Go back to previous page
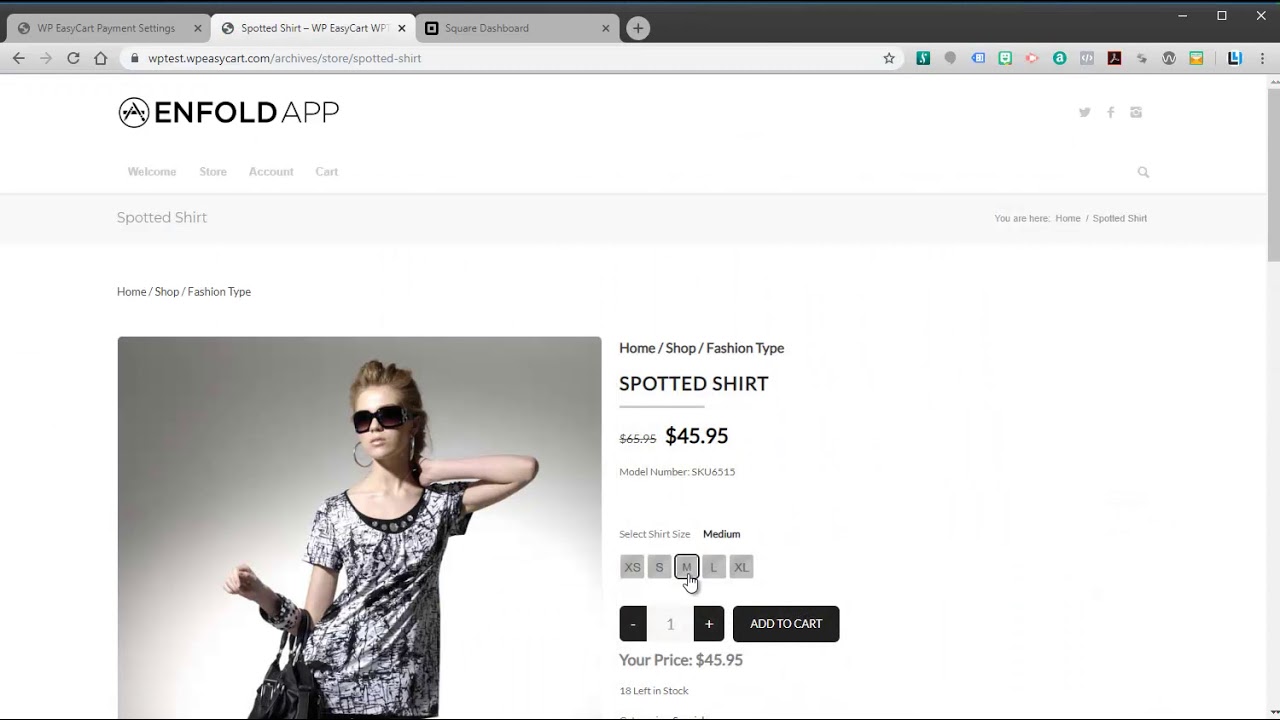1280x720 pixels. click(18, 58)
